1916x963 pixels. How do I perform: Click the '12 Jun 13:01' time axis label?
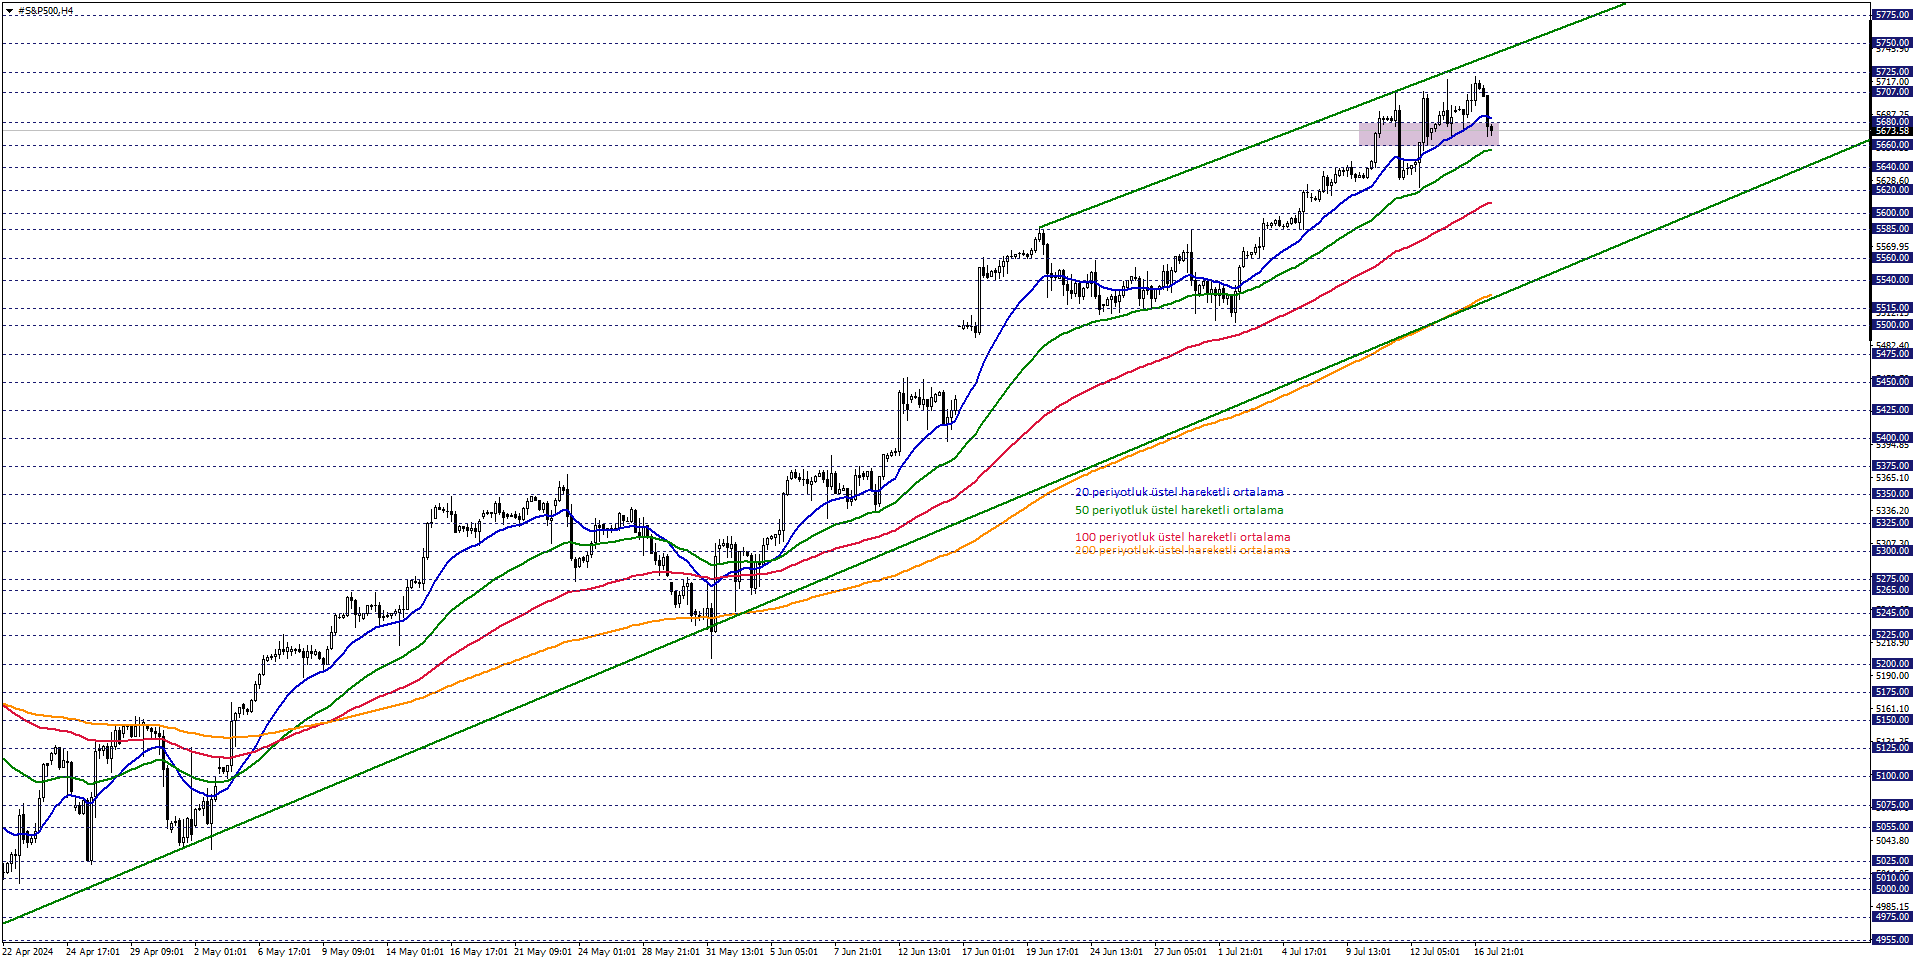(925, 952)
